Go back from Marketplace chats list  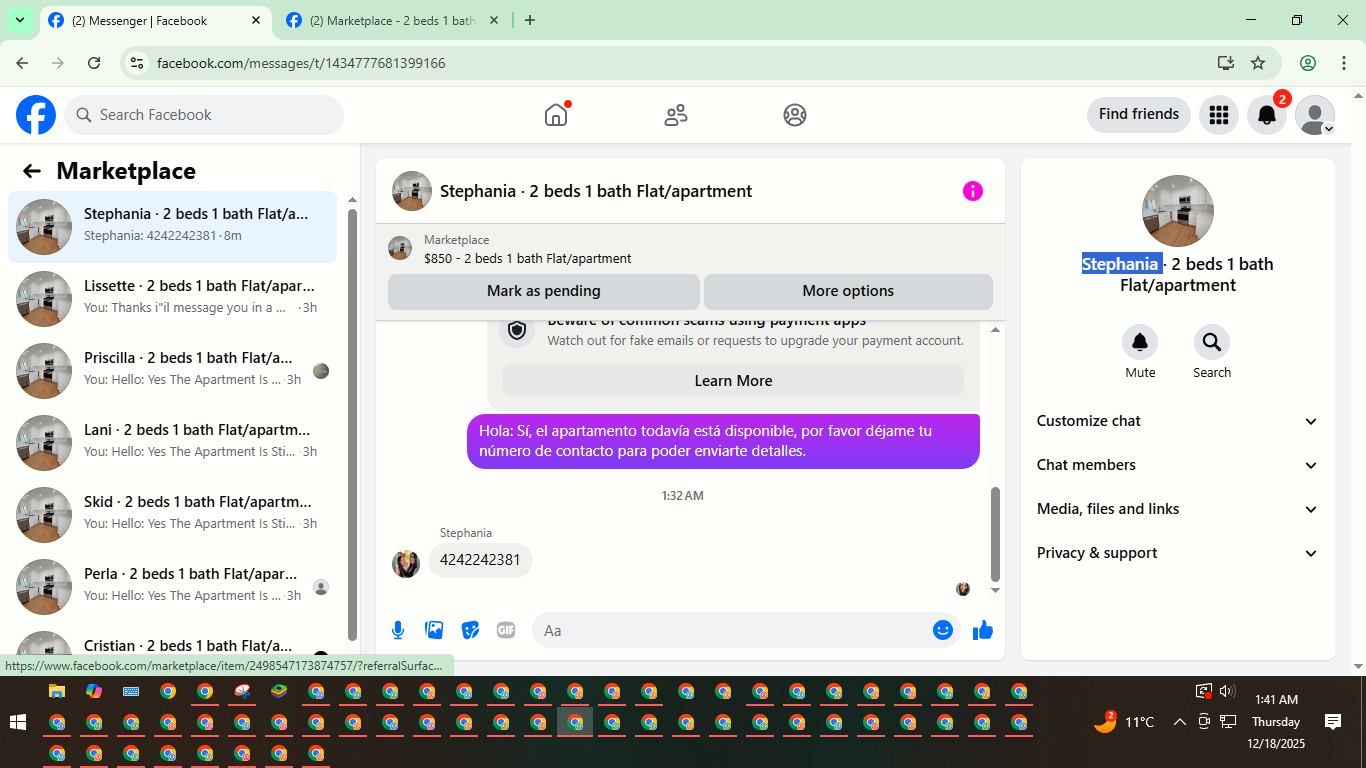tap(32, 171)
